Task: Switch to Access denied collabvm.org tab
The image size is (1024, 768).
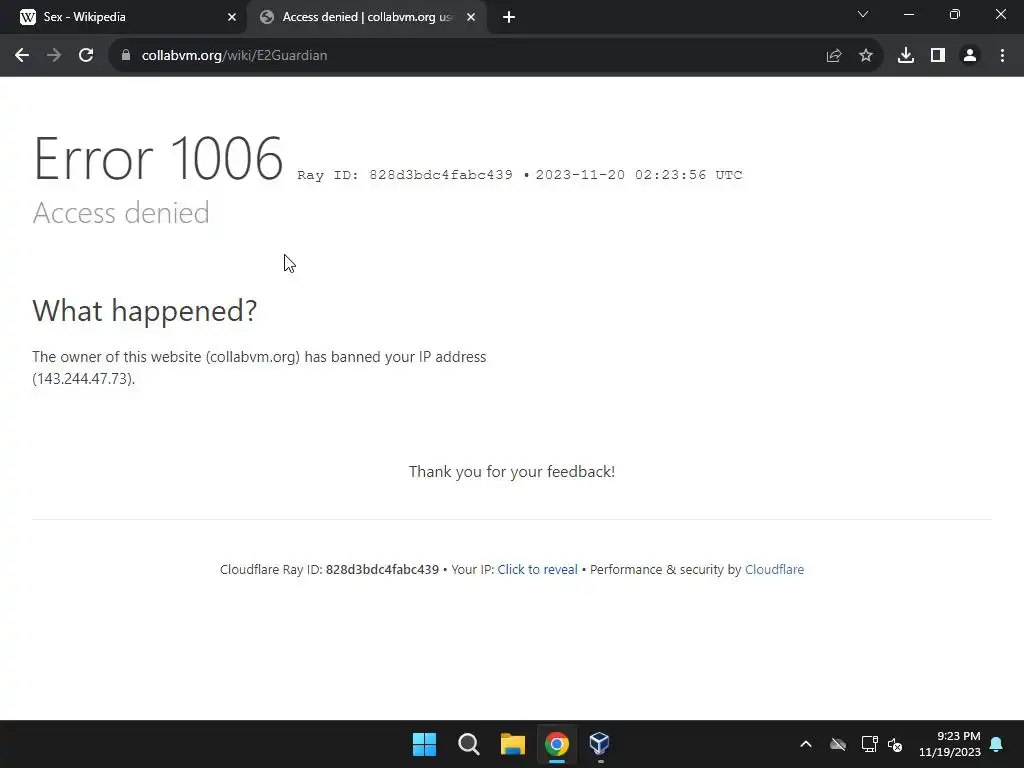Action: (367, 18)
